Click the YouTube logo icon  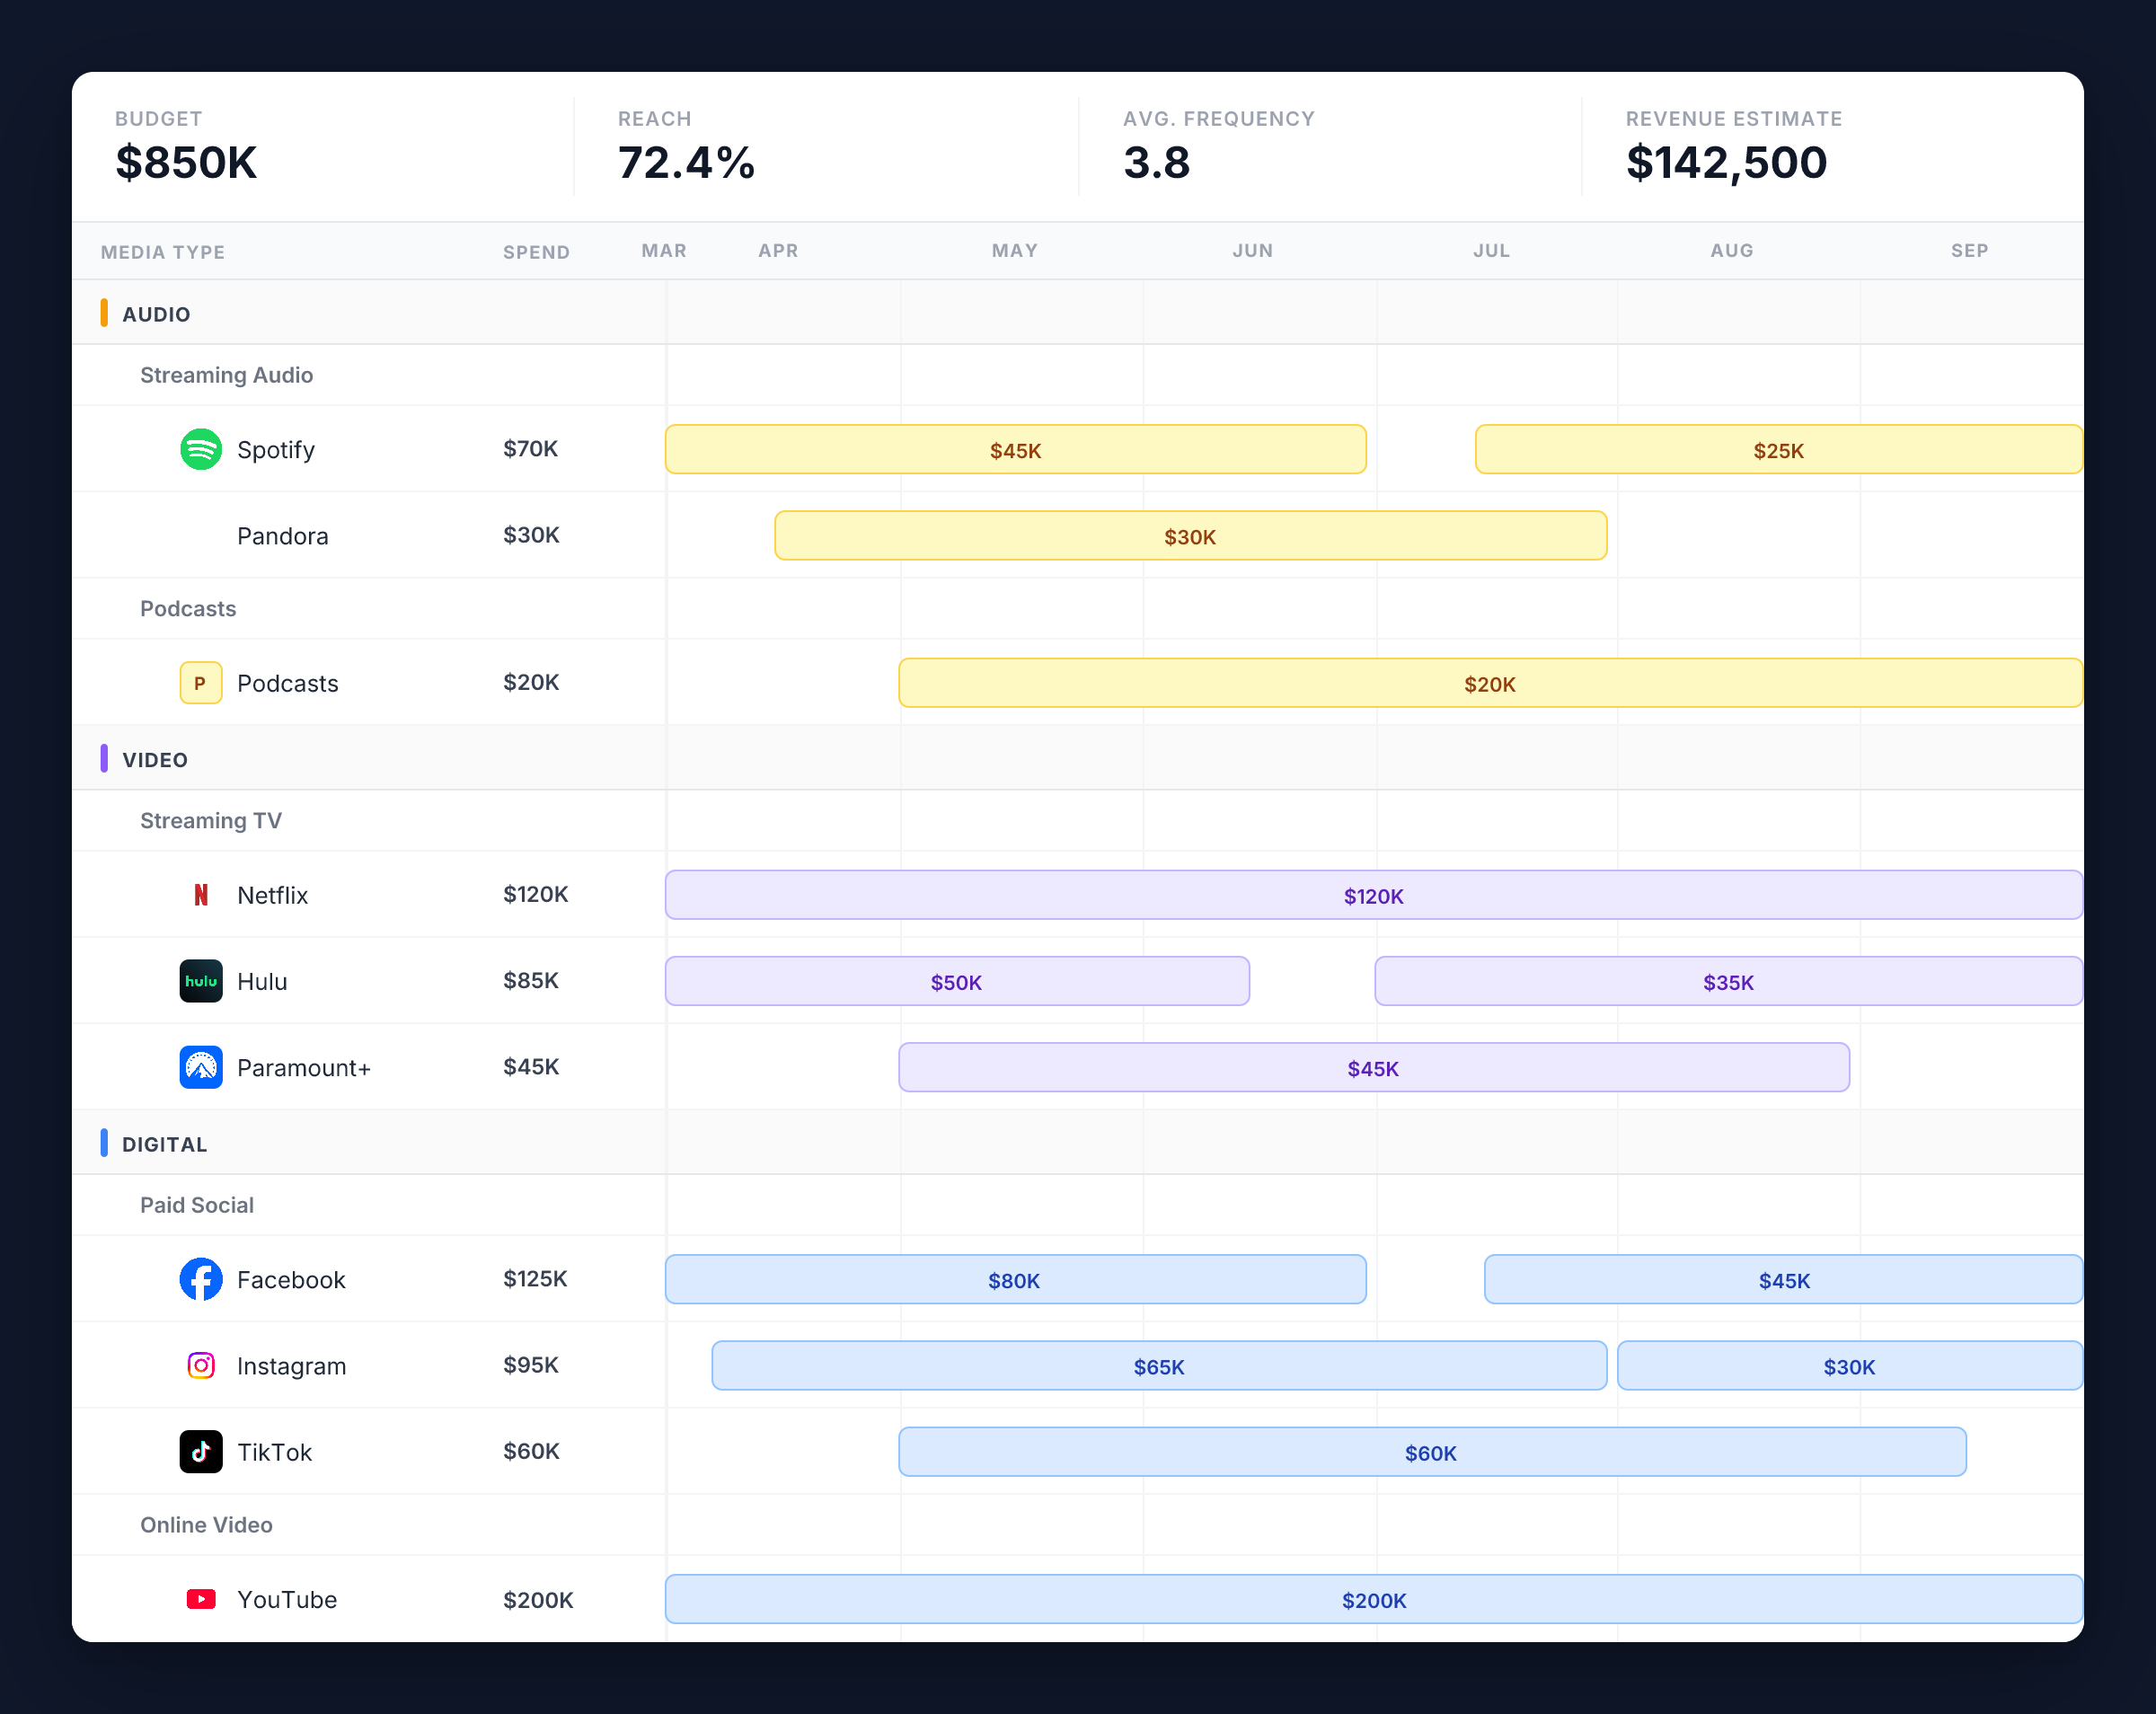201,1599
